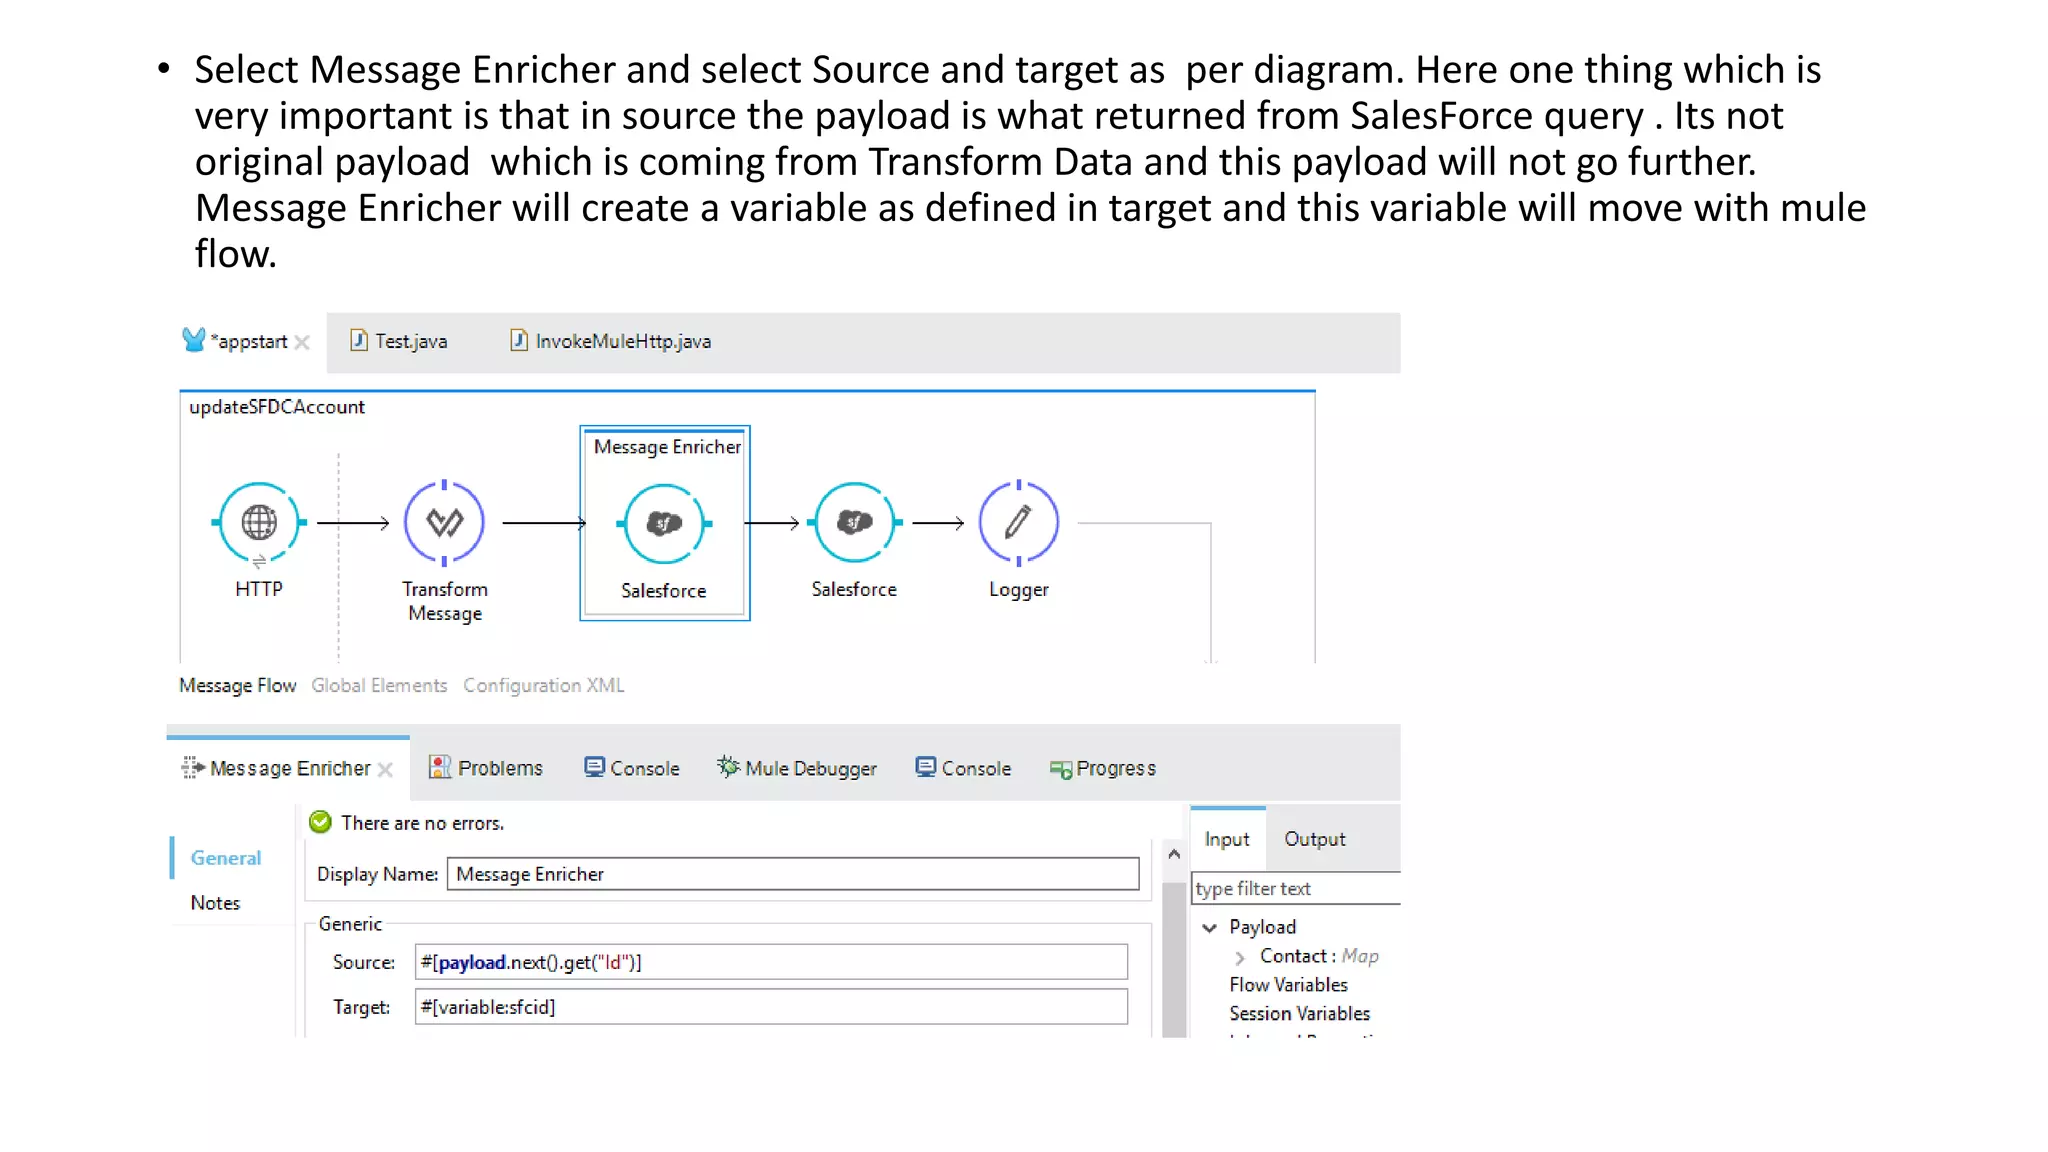Click the Test.java file icon
The height and width of the screenshot is (1152, 2048).
(358, 340)
